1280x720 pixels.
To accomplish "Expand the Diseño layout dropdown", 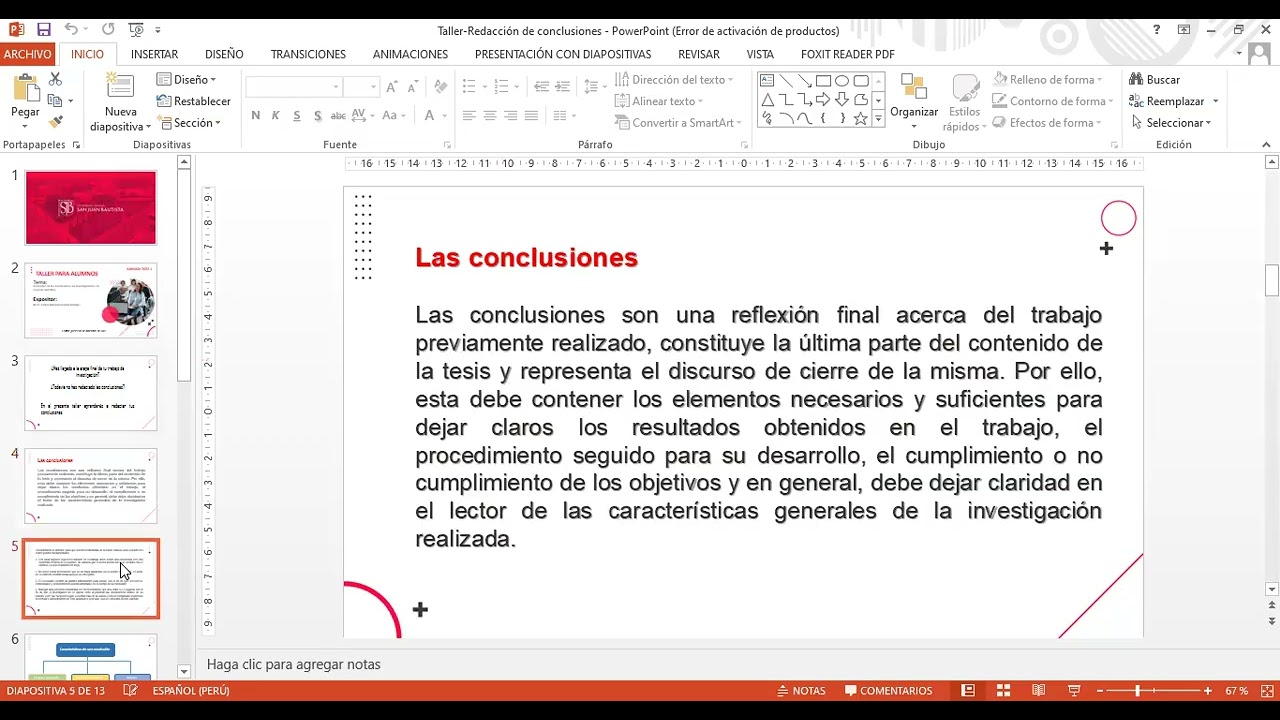I will click(x=186, y=79).
